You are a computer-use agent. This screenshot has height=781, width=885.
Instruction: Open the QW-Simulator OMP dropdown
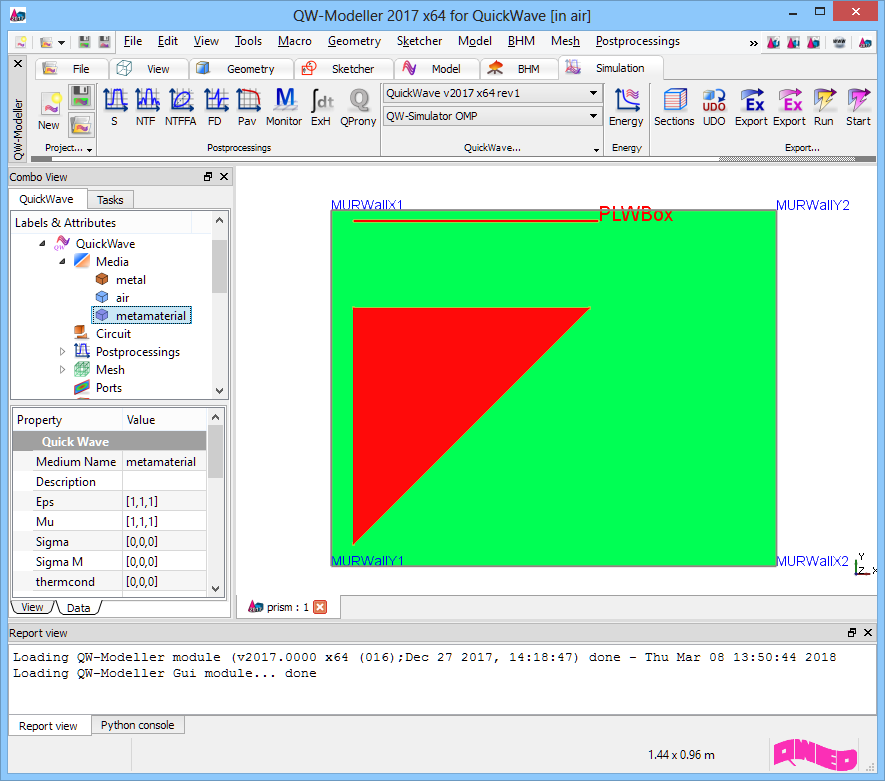pyautogui.click(x=593, y=117)
